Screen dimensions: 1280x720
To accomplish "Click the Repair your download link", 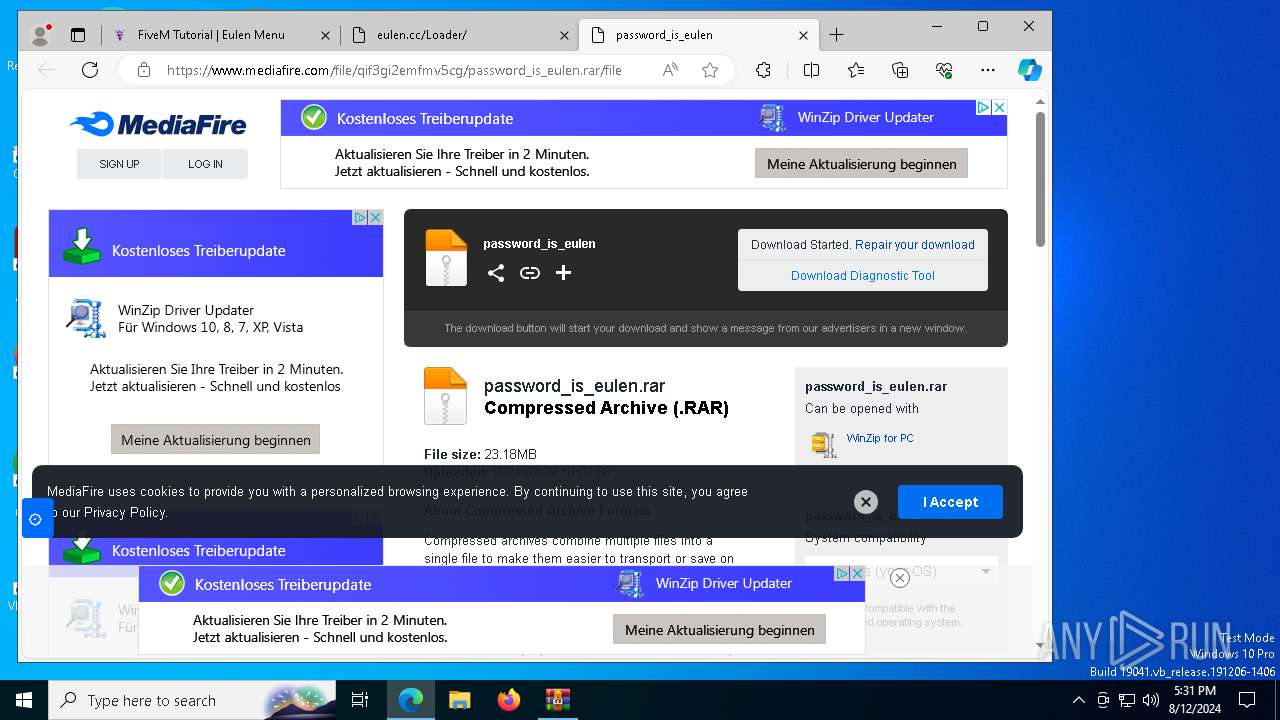I will coord(915,245).
